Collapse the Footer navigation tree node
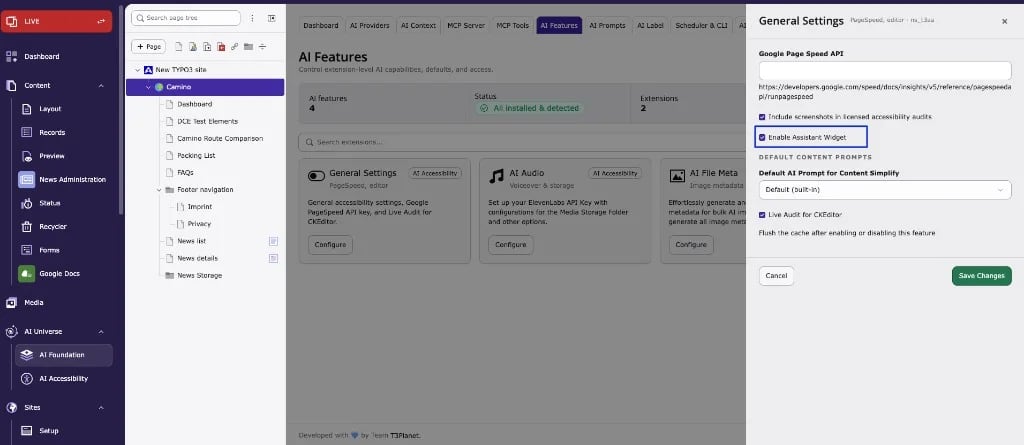Screen dimensions: 1024x445 [x=159, y=190]
